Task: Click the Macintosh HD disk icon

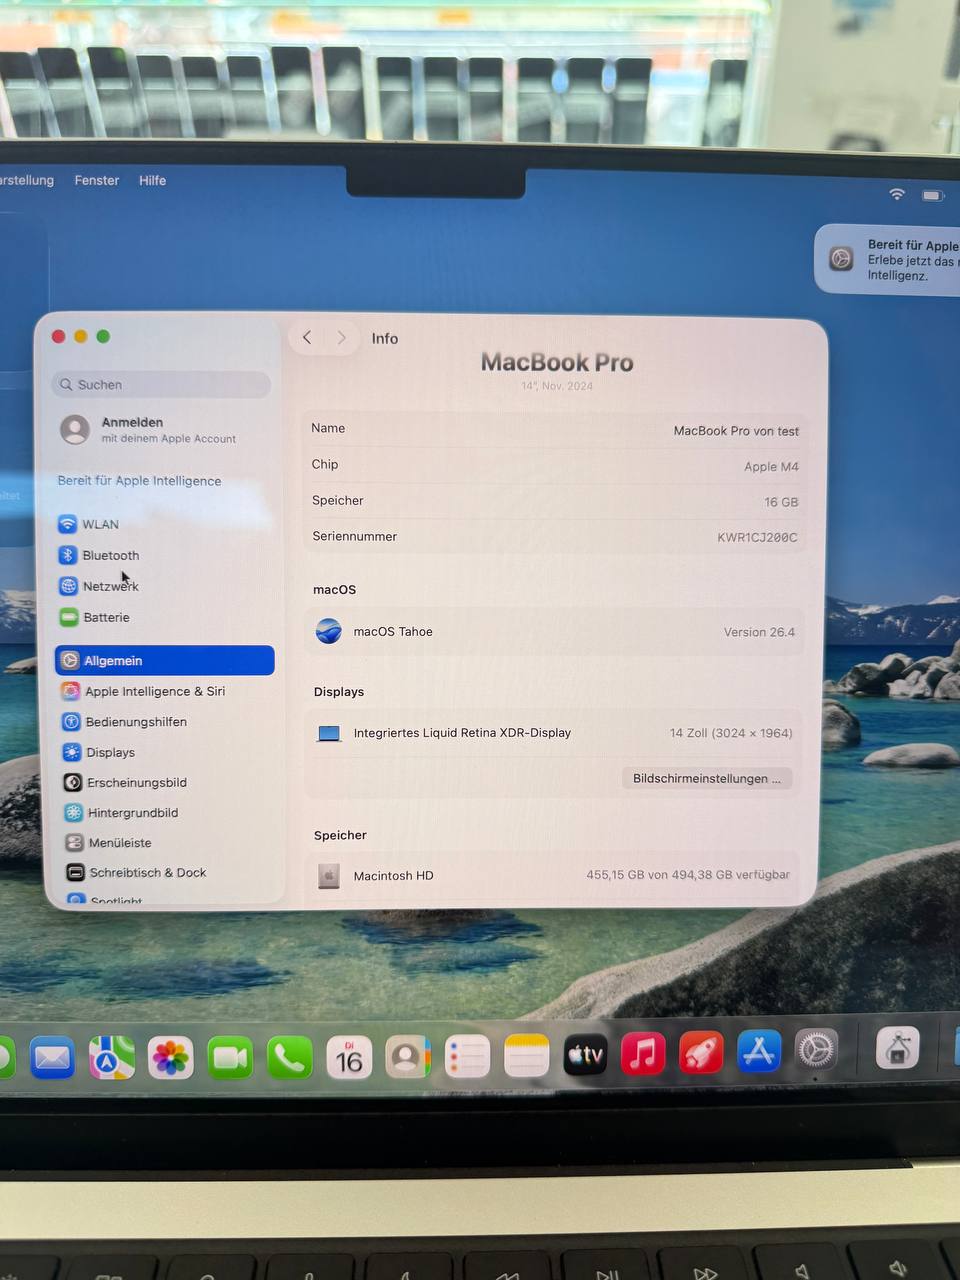Action: click(328, 876)
